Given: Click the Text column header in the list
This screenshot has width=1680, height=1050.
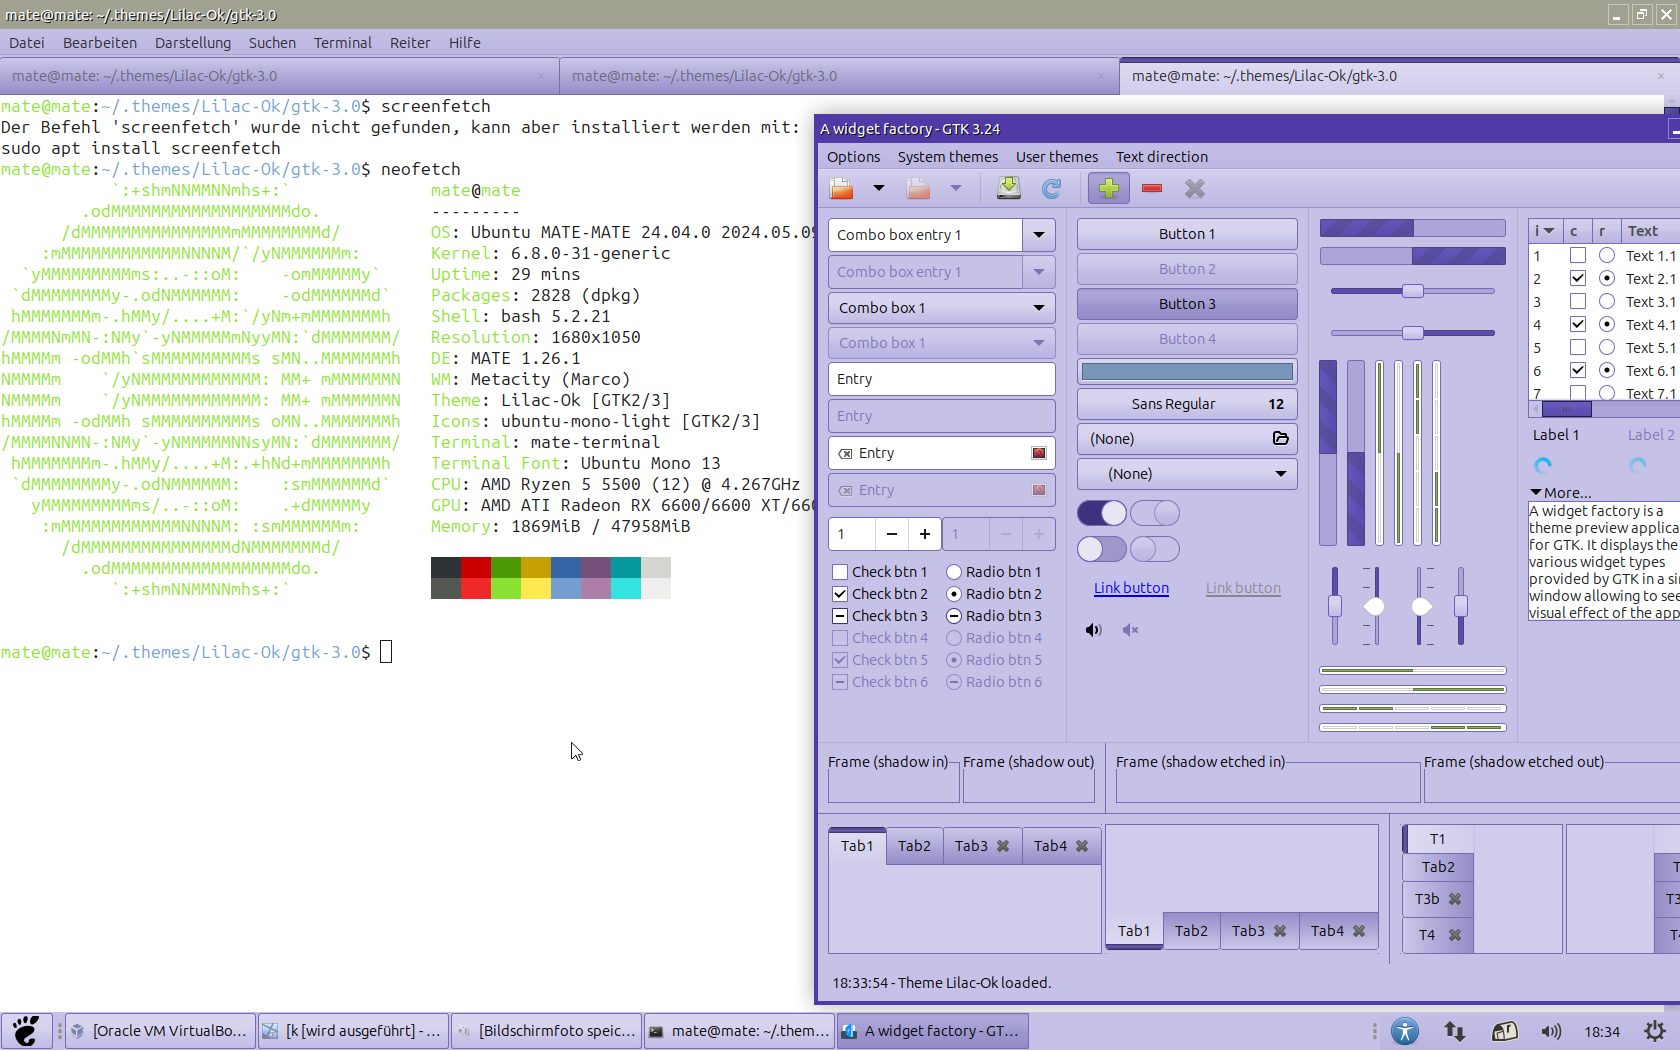Looking at the screenshot, I should [1648, 231].
